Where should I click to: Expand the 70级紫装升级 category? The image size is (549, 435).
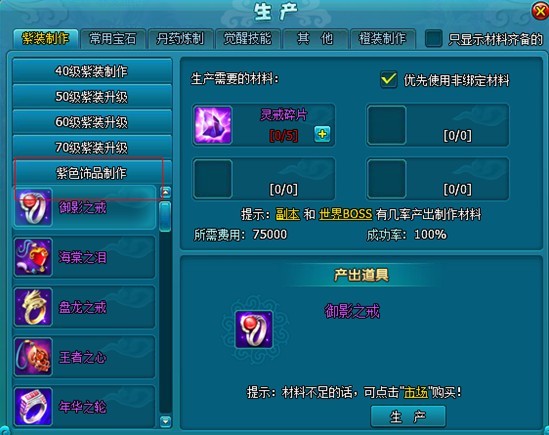coord(92,147)
